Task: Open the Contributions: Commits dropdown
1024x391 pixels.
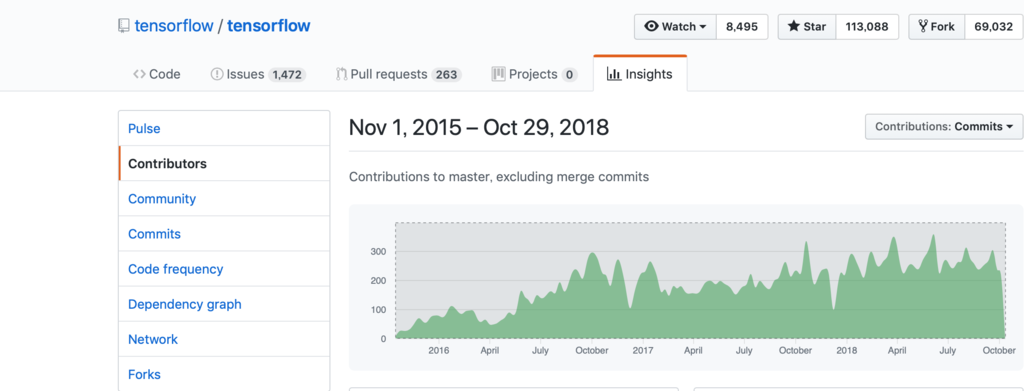Action: click(944, 127)
